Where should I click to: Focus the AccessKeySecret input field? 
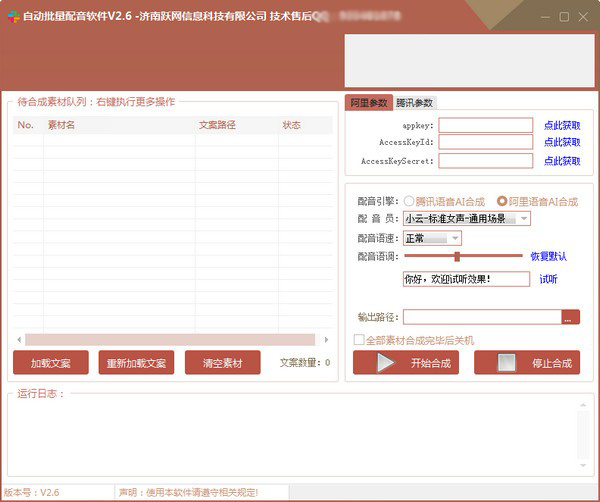(x=486, y=161)
